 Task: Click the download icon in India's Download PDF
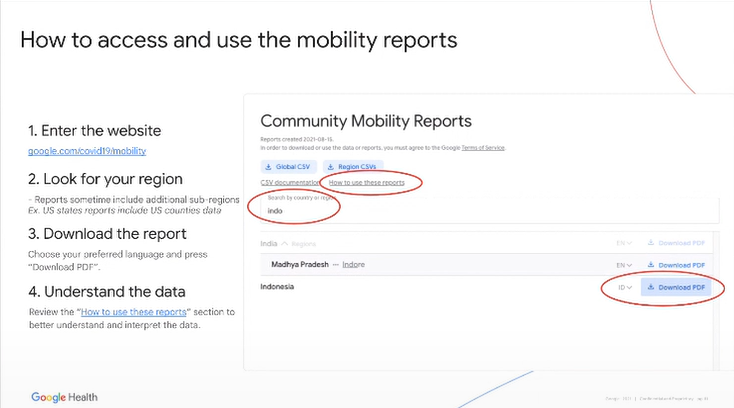[x=651, y=242]
